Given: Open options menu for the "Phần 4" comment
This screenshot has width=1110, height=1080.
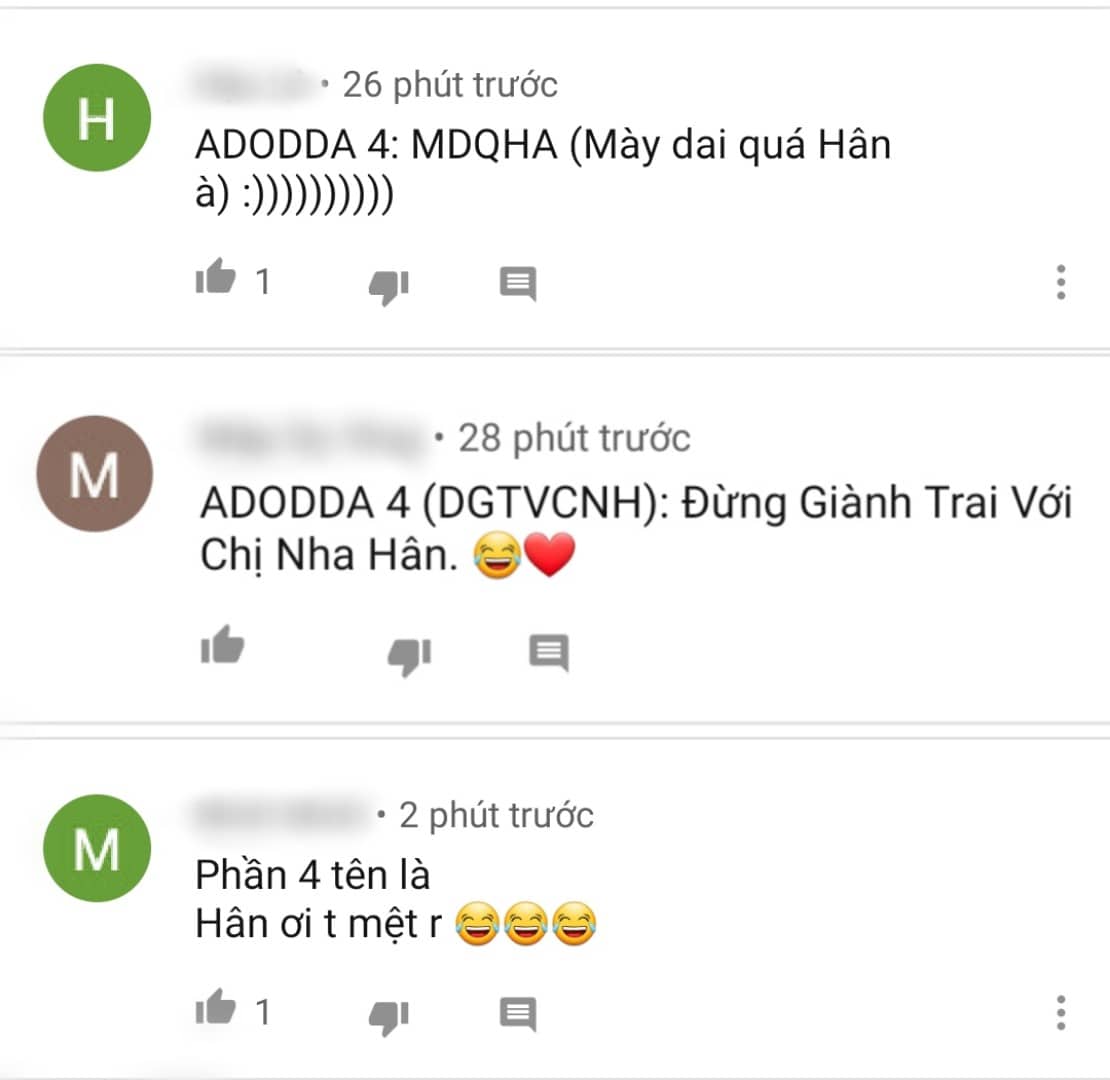Looking at the screenshot, I should [1060, 1013].
